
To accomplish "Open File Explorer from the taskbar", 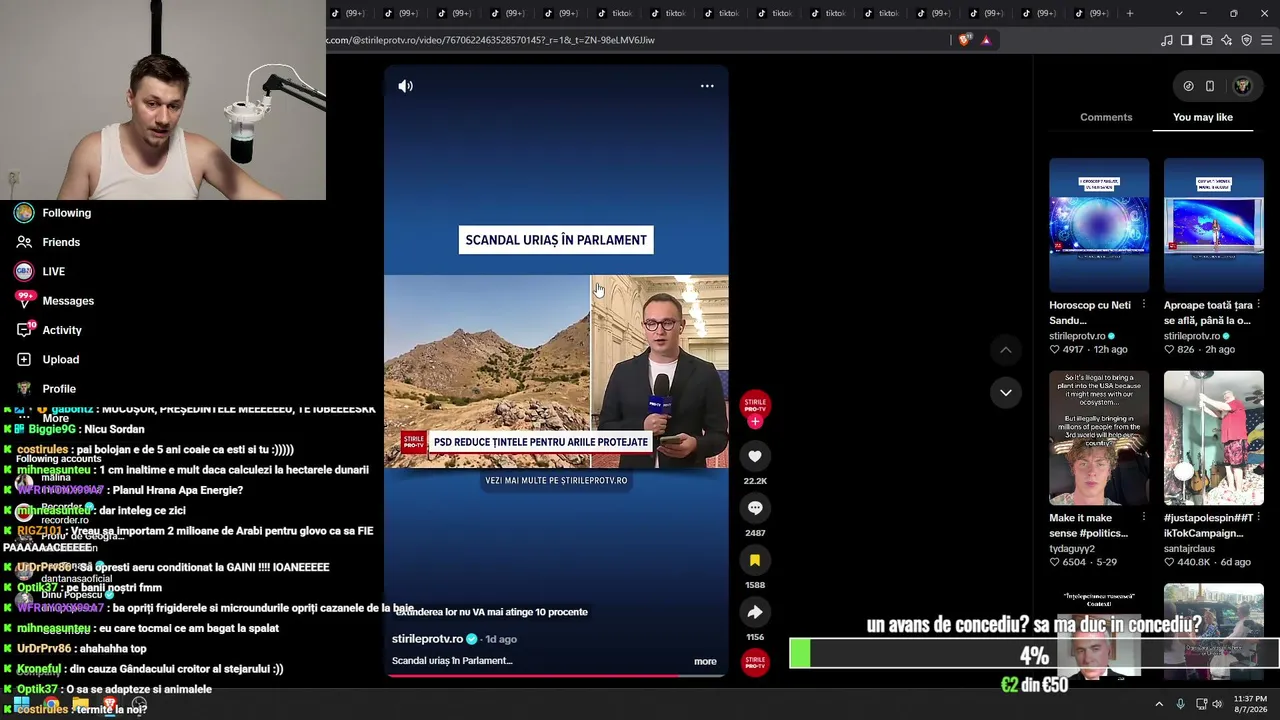I will point(80,704).
